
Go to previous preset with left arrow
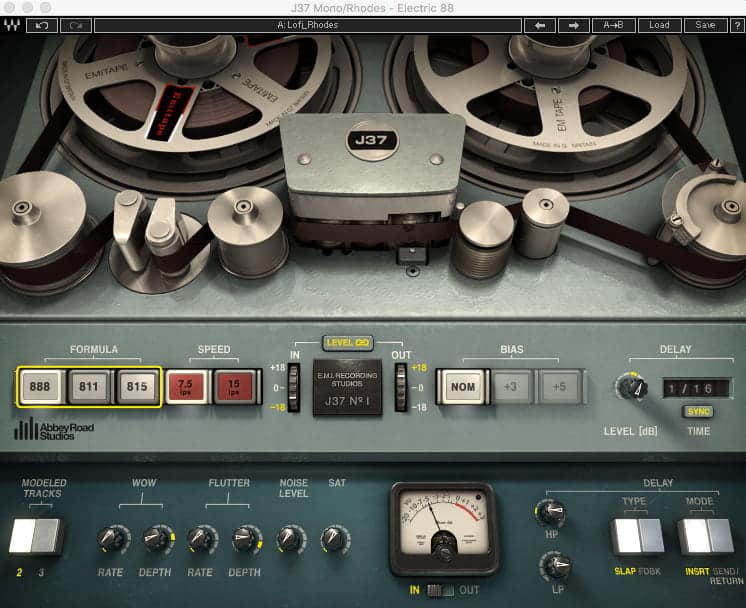click(540, 25)
